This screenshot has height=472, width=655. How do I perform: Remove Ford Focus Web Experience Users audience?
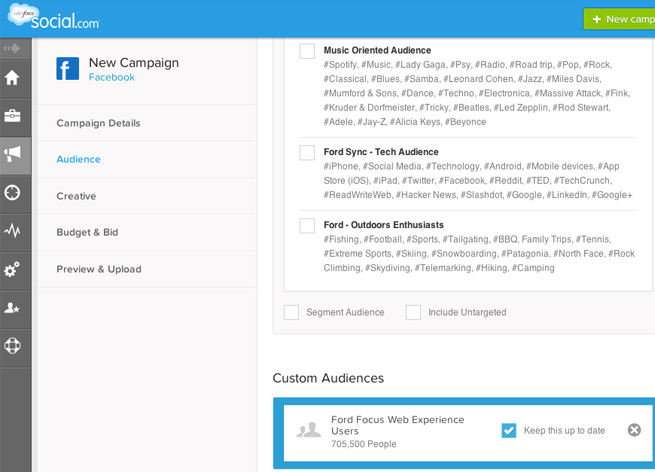click(x=634, y=430)
